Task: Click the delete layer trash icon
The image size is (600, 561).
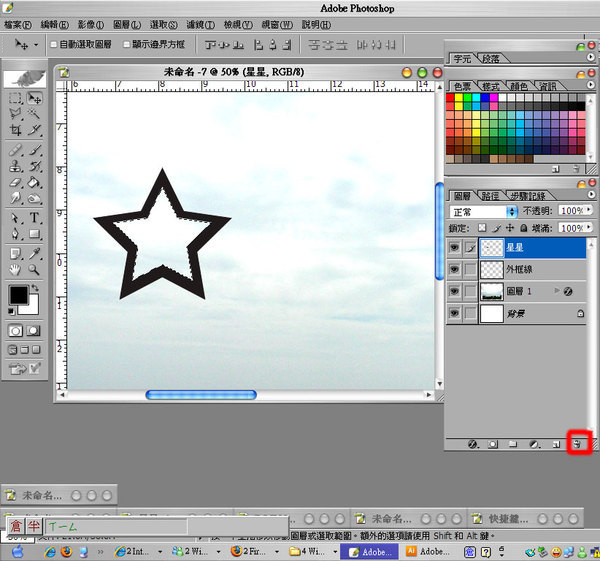Action: point(577,443)
